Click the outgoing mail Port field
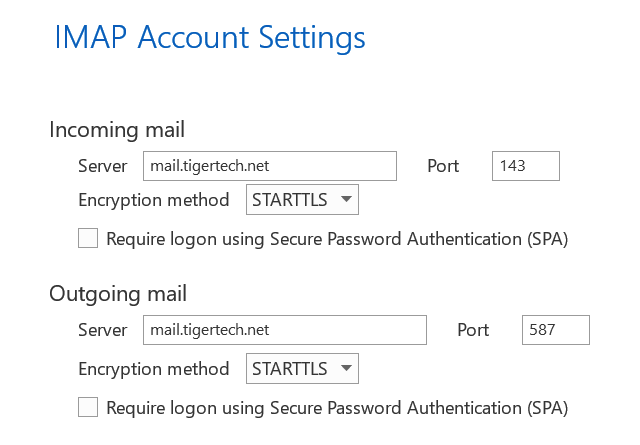Viewport: 640px width, 445px height. [x=555, y=330]
